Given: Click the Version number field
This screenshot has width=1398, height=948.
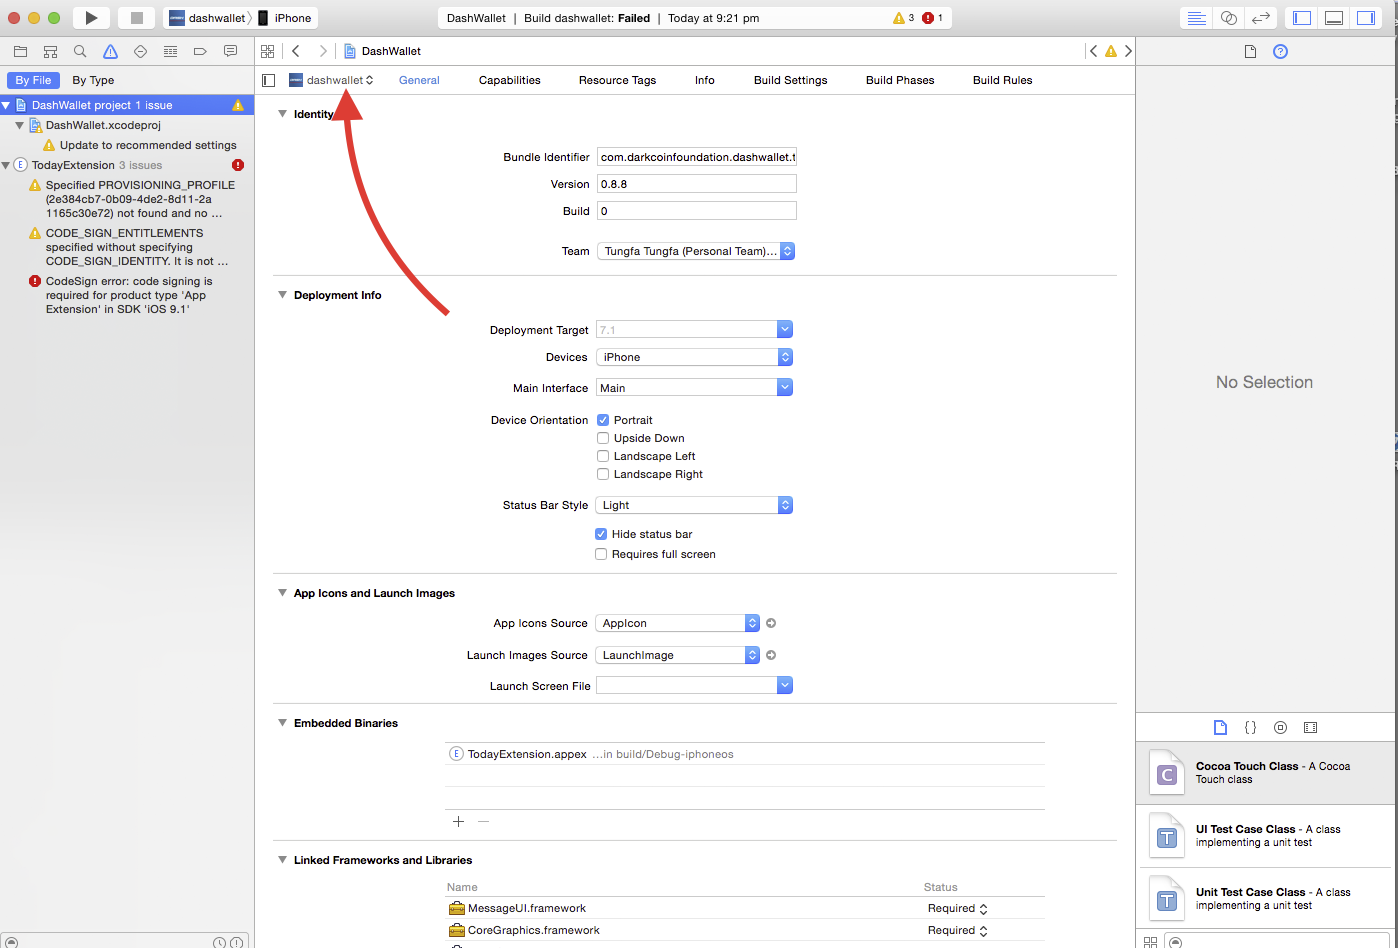Looking at the screenshot, I should coord(697,184).
